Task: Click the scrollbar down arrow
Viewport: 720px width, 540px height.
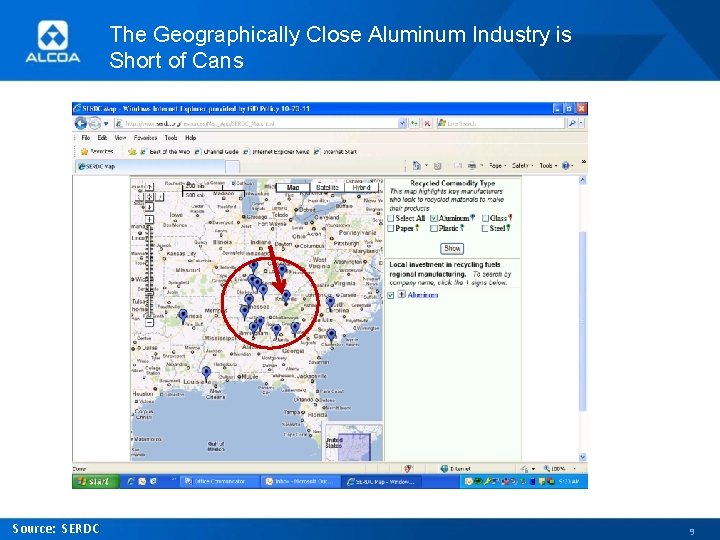Action: (582, 457)
